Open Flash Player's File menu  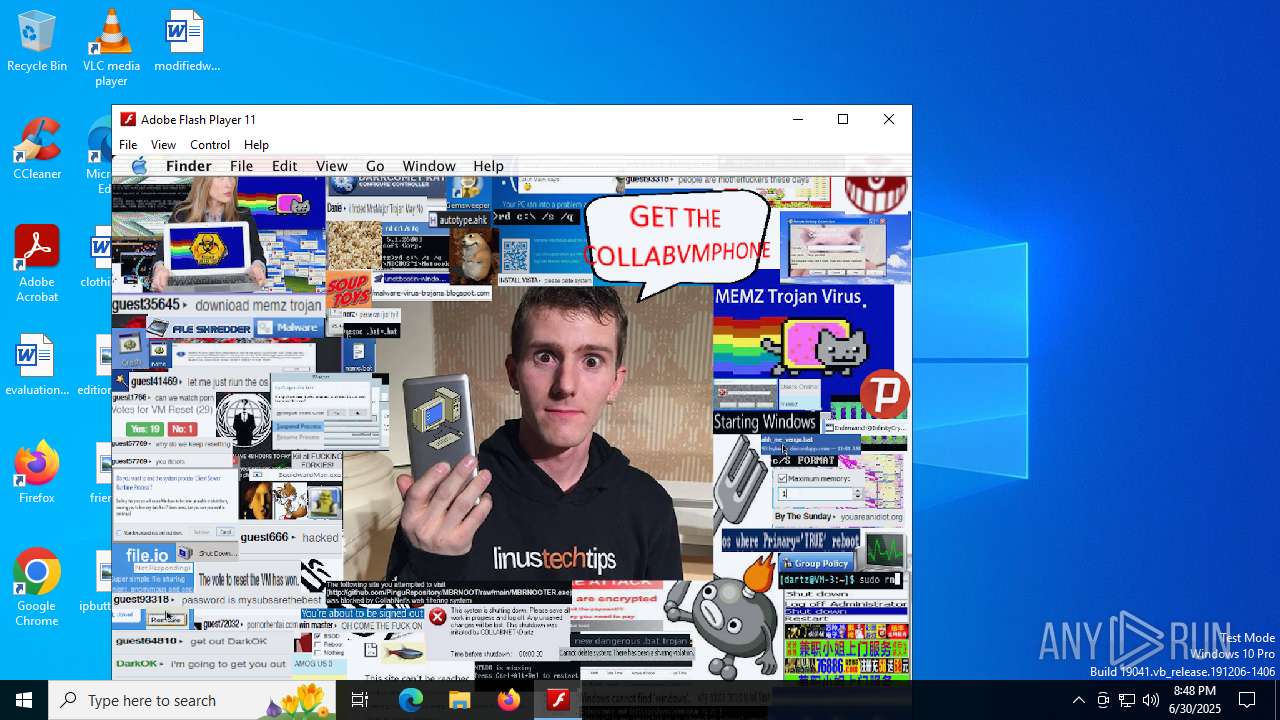tap(128, 145)
